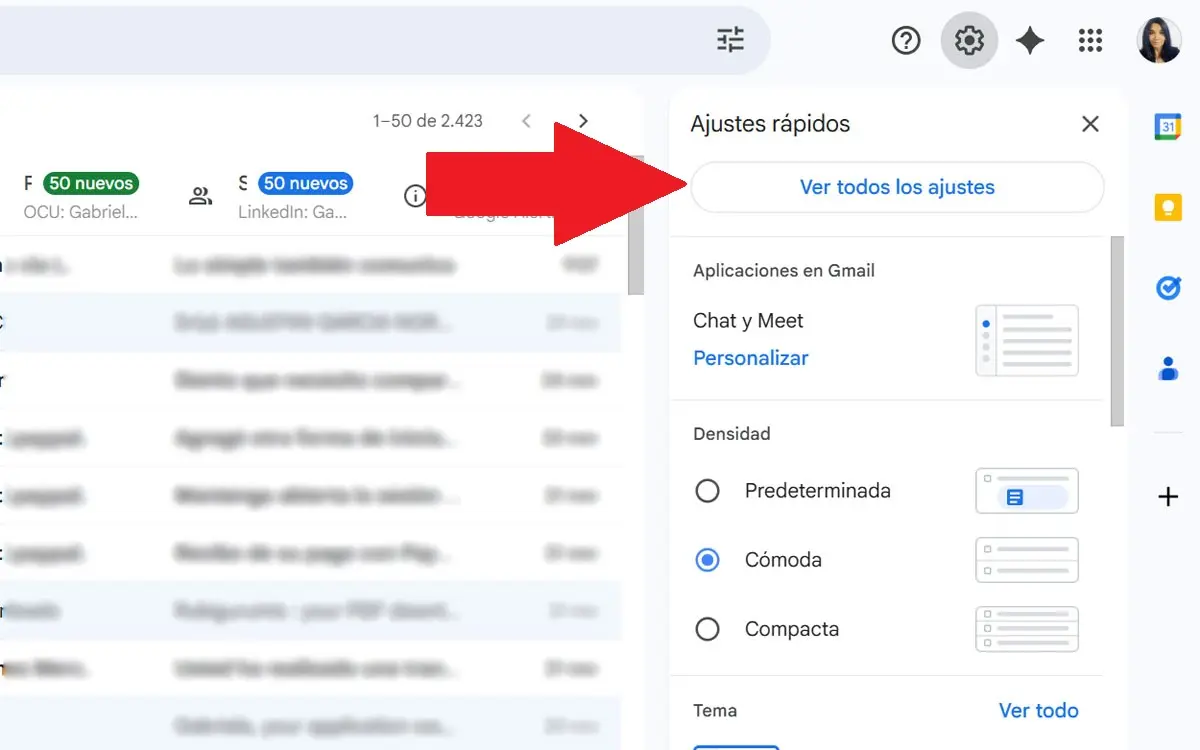
Task: Open the Google apps grid
Action: click(1090, 40)
